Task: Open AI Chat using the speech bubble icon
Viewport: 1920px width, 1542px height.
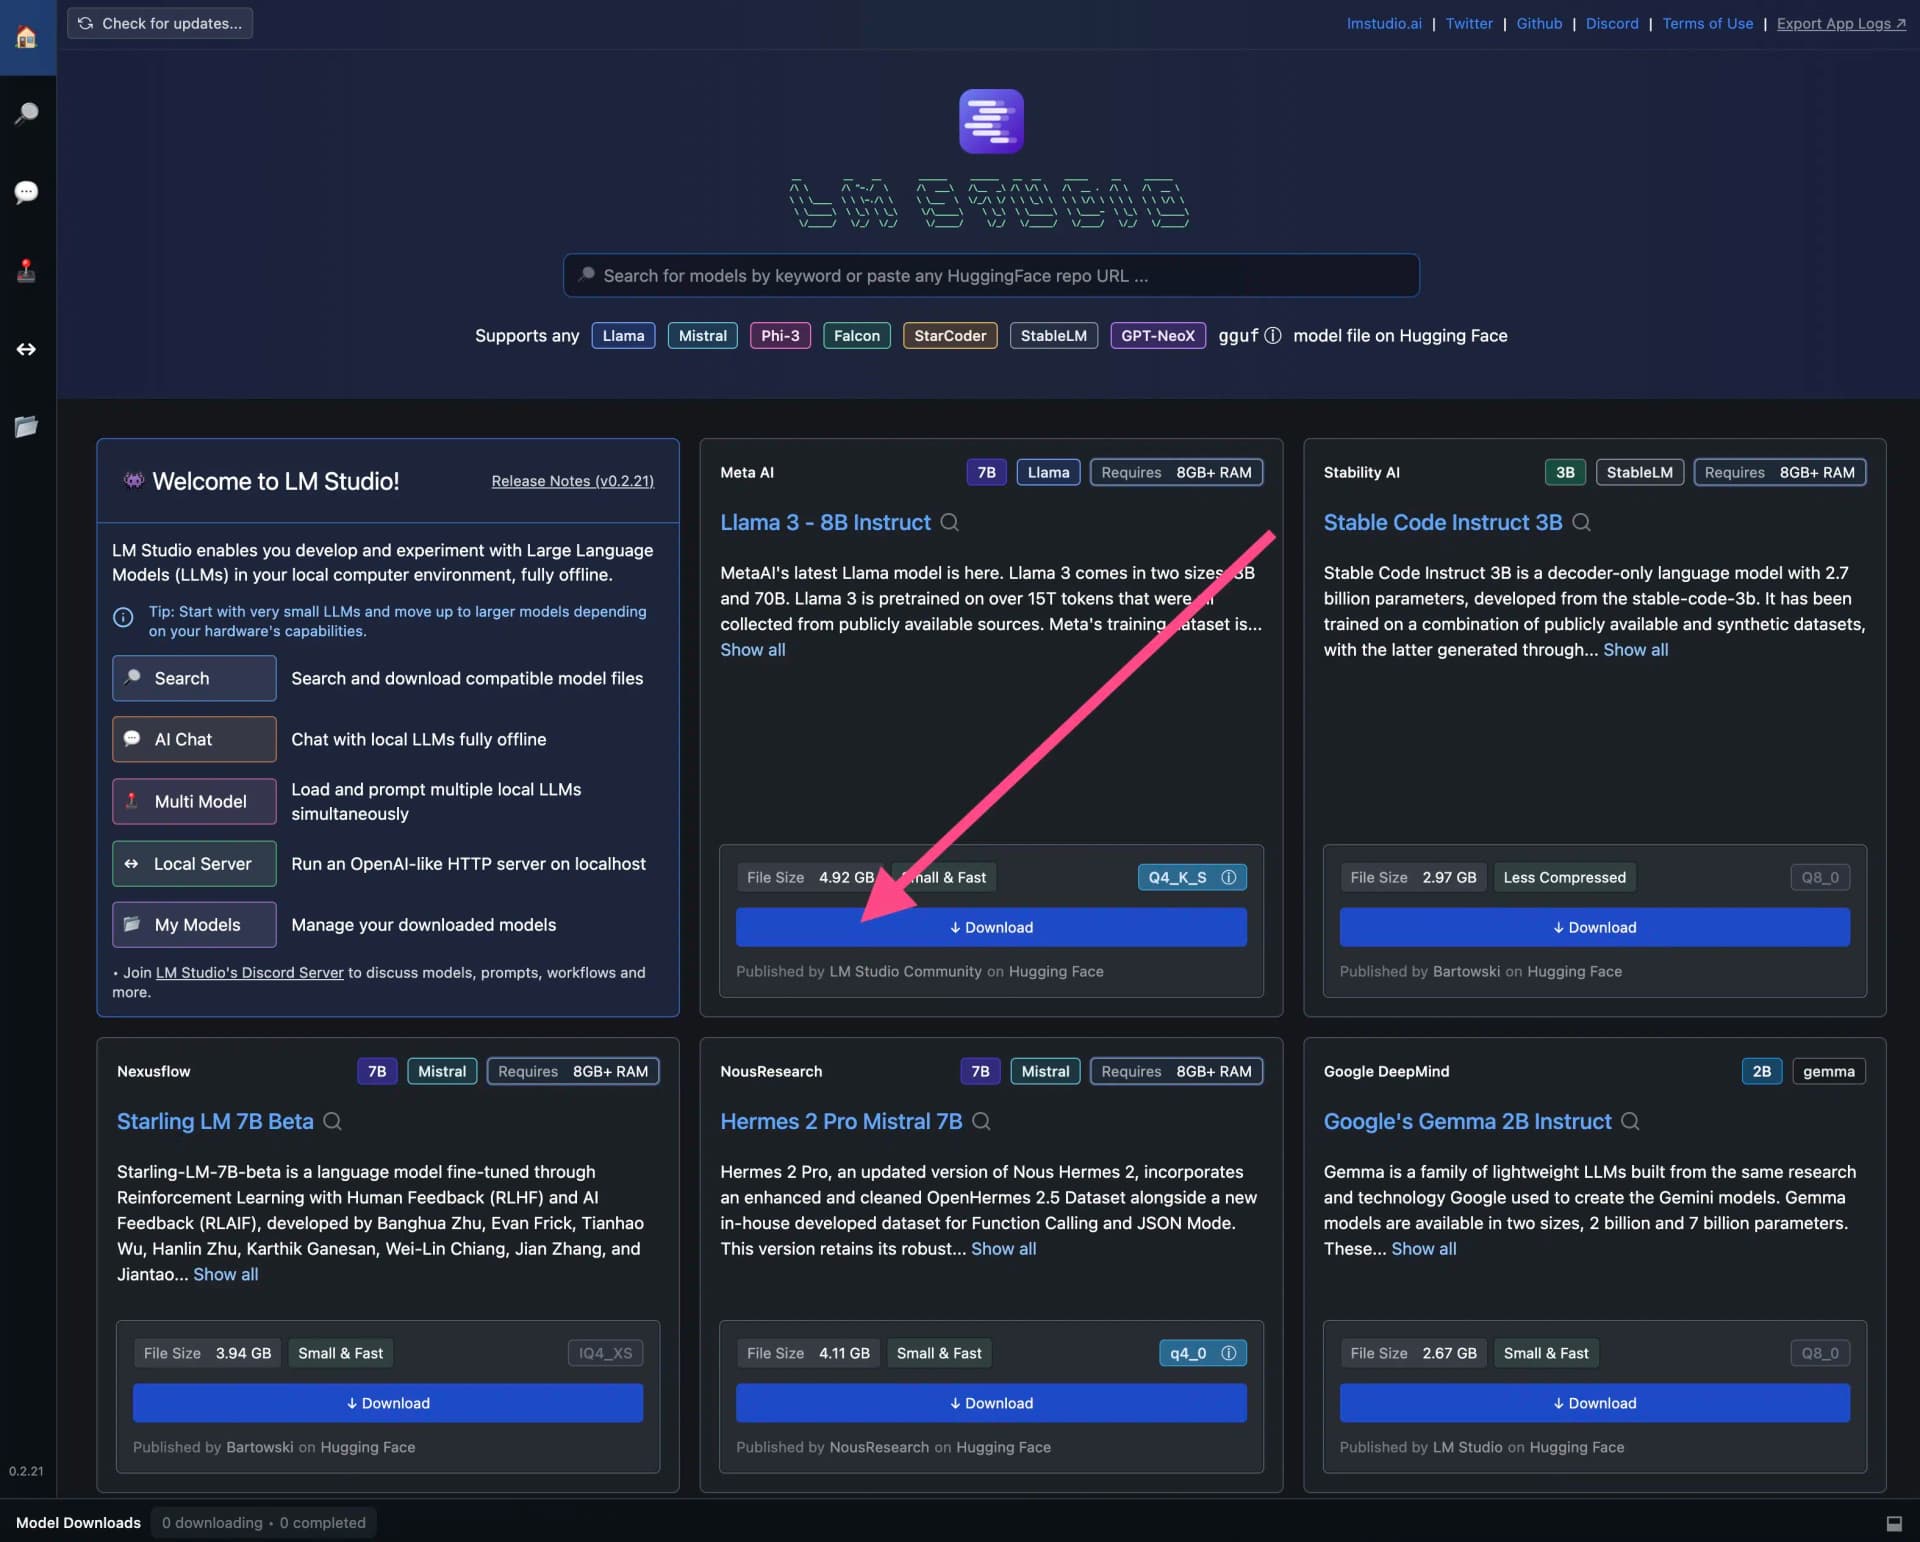Action: coord(27,192)
